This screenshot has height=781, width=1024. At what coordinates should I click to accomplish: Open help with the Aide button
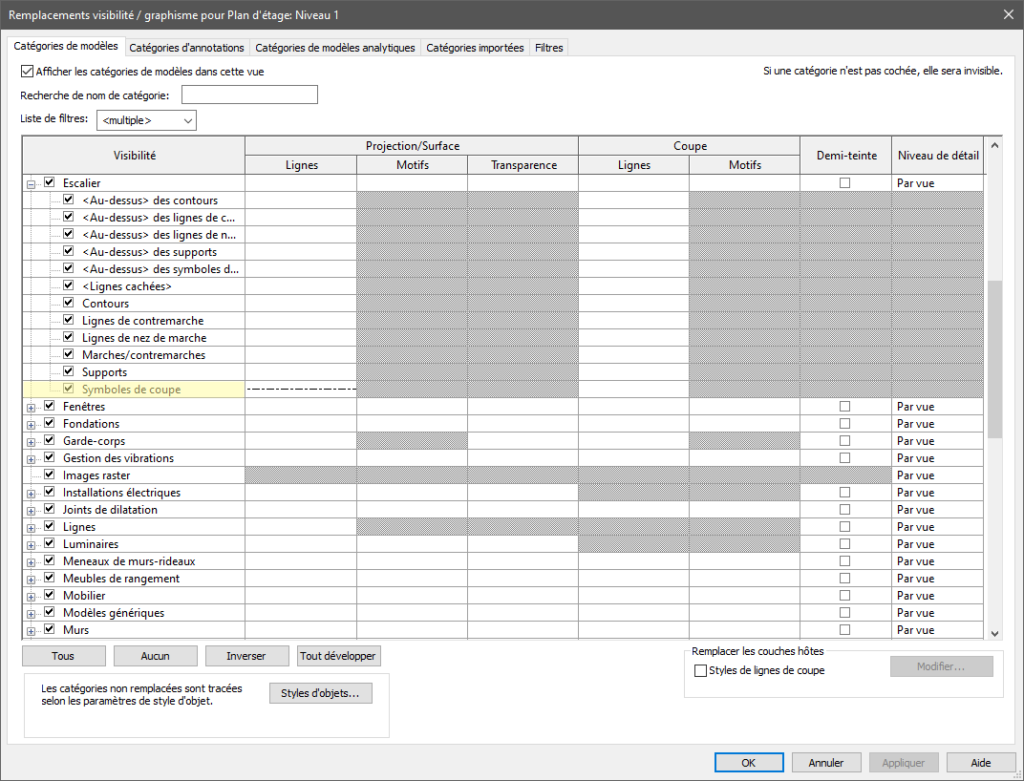tap(981, 762)
